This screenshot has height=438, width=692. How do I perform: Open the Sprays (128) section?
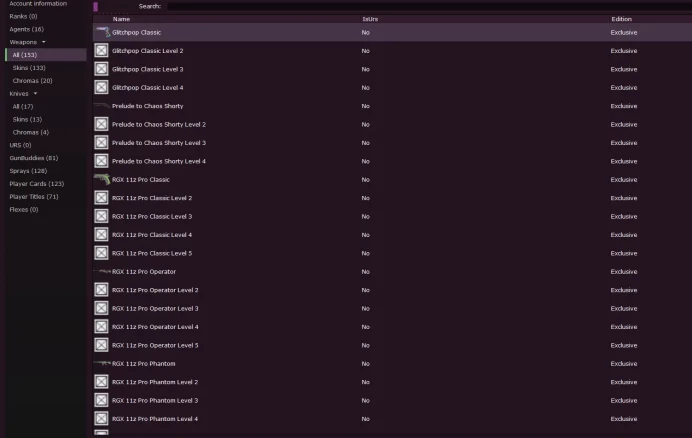coord(28,171)
